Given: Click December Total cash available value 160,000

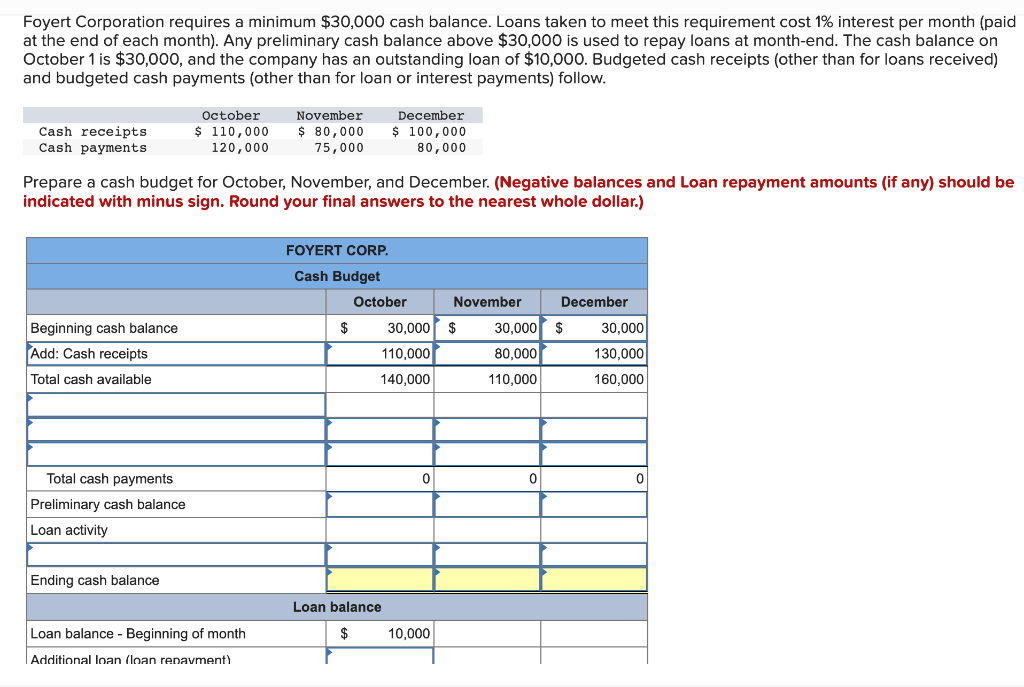Looking at the screenshot, I should point(618,379).
